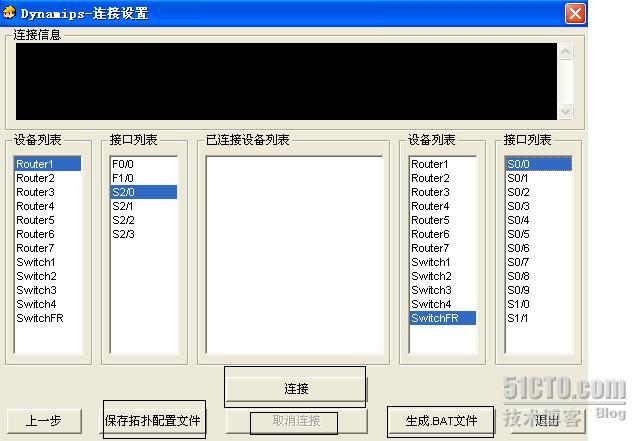Choose interface S2/0 in left interface list

point(144,192)
